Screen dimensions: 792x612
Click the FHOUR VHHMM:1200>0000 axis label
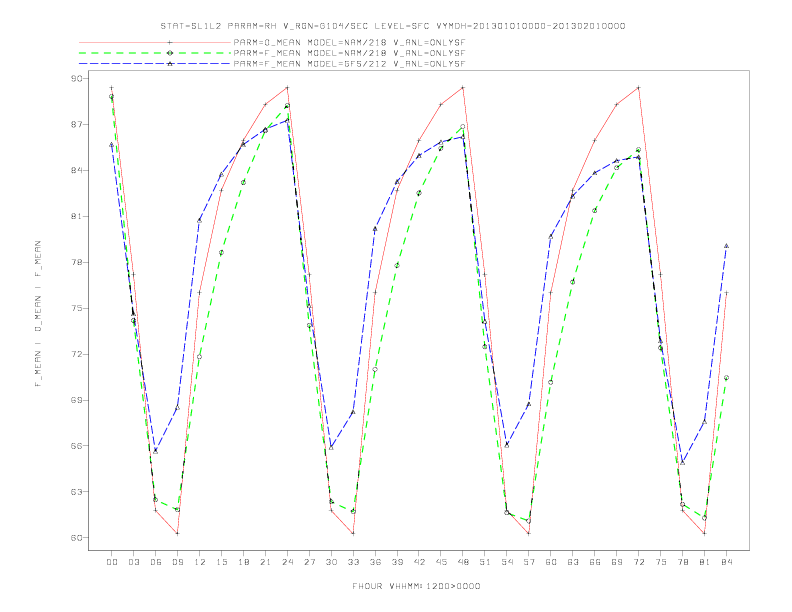416,586
